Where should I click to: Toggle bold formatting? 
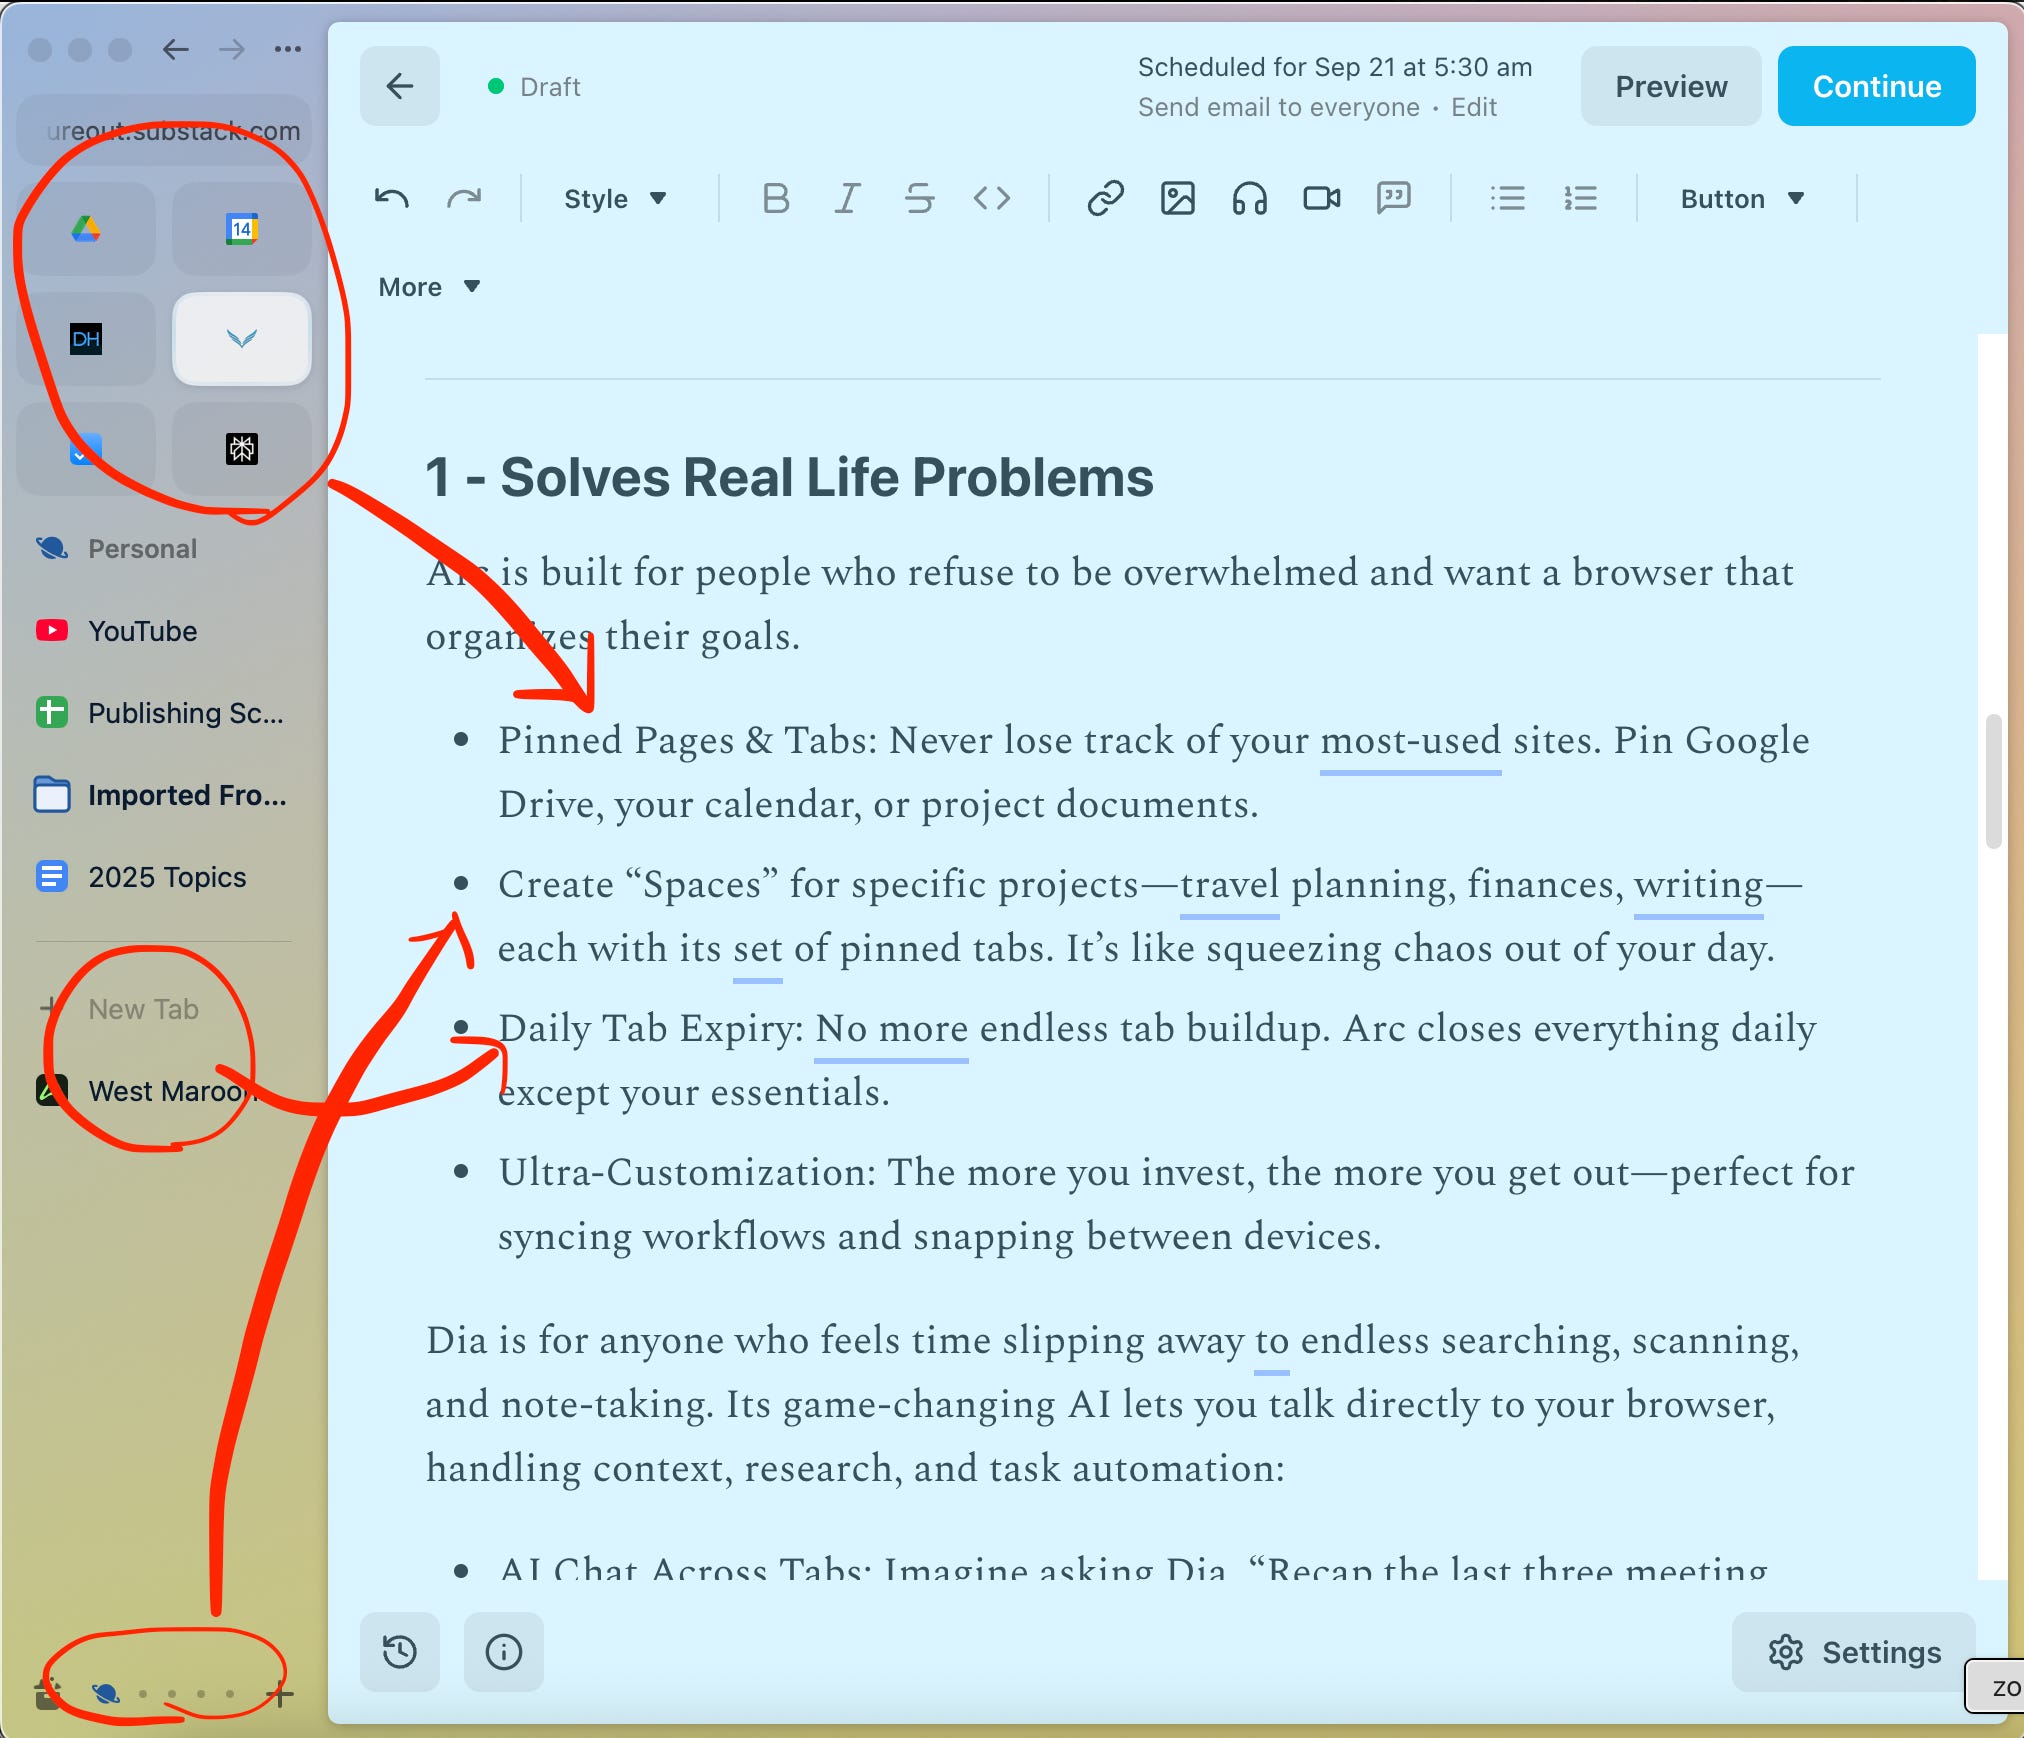coord(775,199)
